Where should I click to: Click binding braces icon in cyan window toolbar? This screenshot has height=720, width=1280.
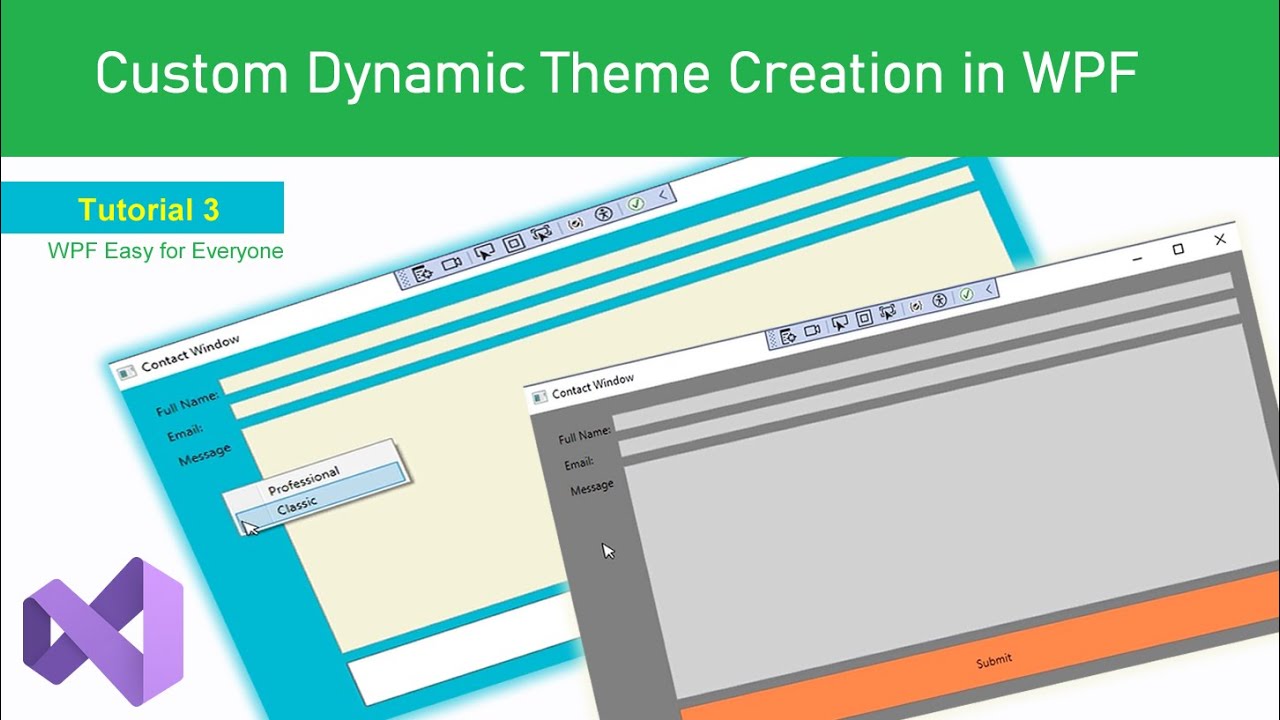coord(575,224)
